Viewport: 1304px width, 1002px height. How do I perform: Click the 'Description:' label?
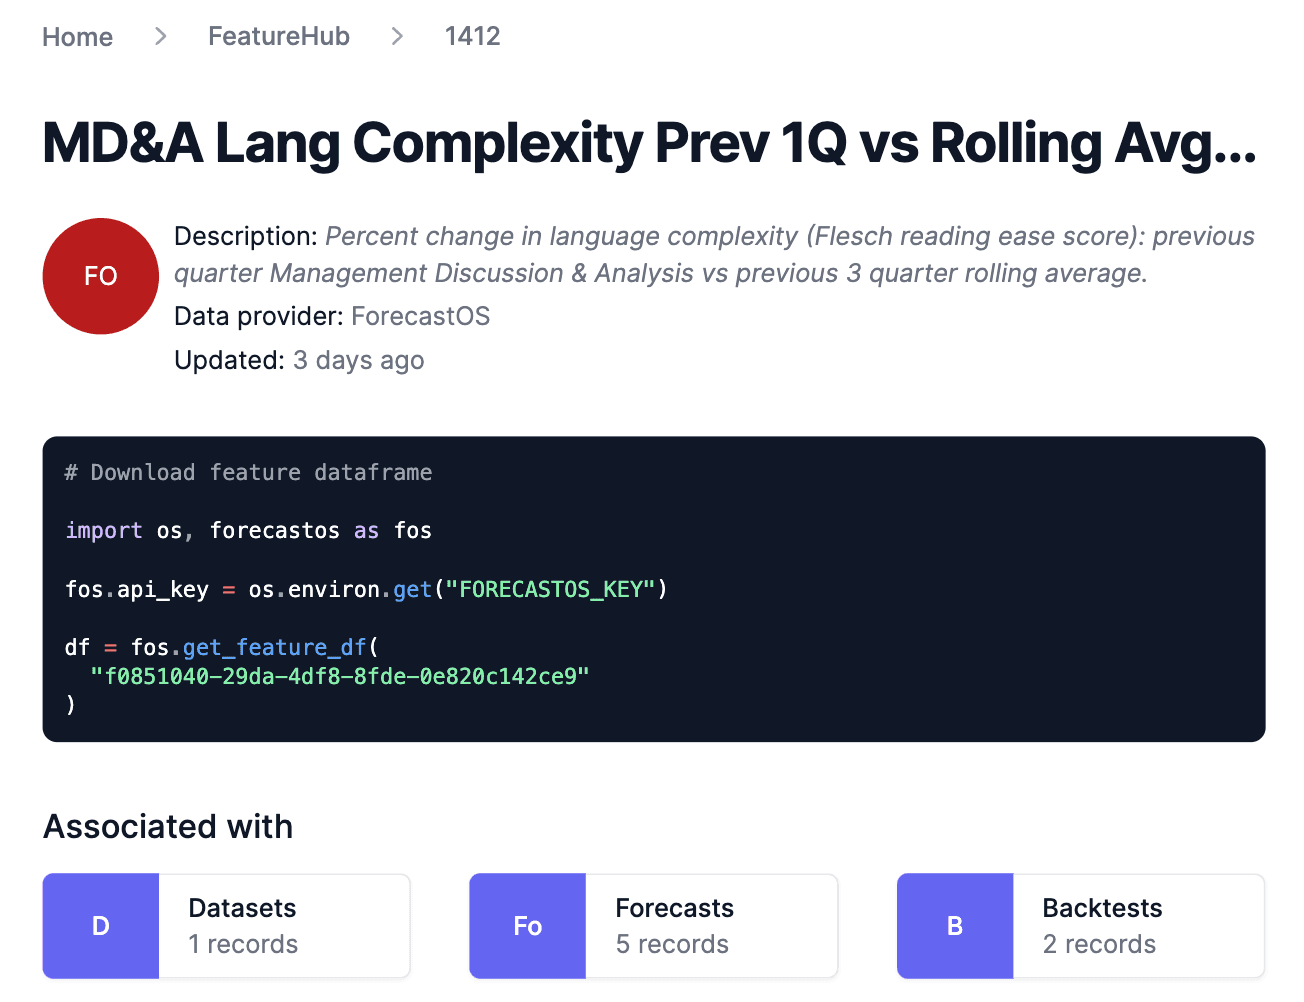246,237
